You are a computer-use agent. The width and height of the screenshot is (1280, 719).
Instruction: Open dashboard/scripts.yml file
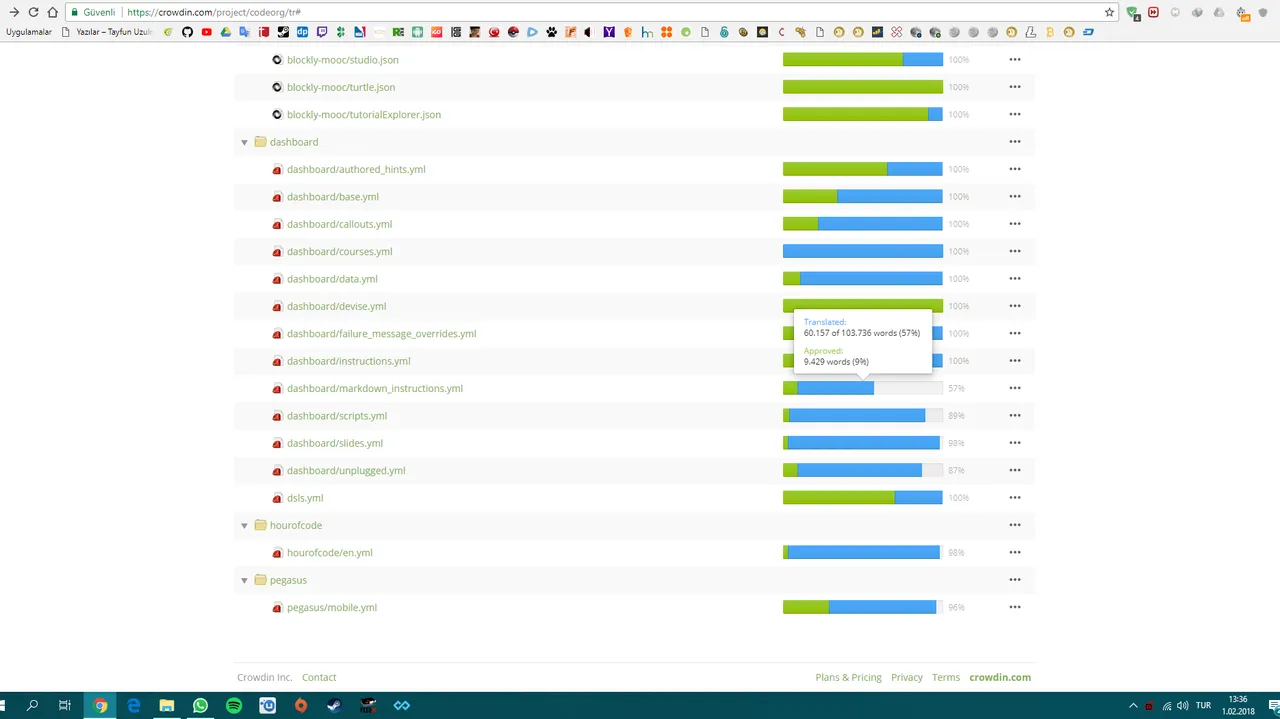337,416
